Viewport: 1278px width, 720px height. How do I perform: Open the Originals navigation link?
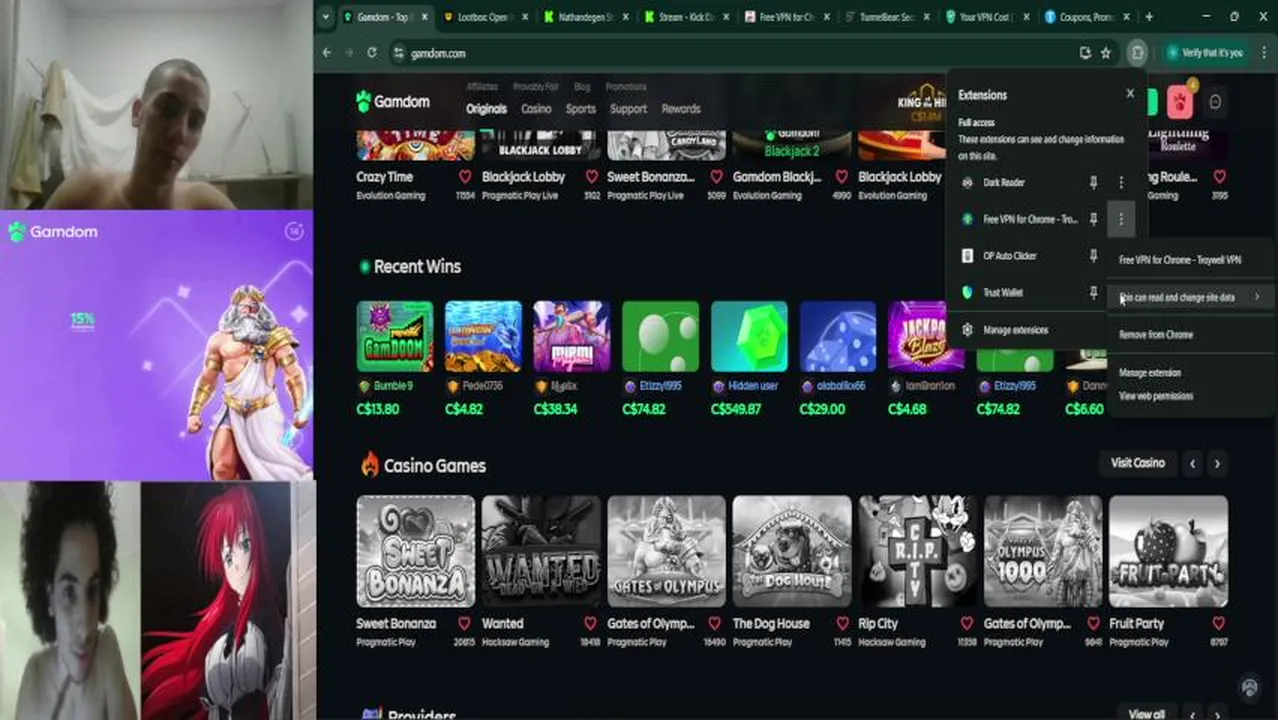pyautogui.click(x=486, y=109)
